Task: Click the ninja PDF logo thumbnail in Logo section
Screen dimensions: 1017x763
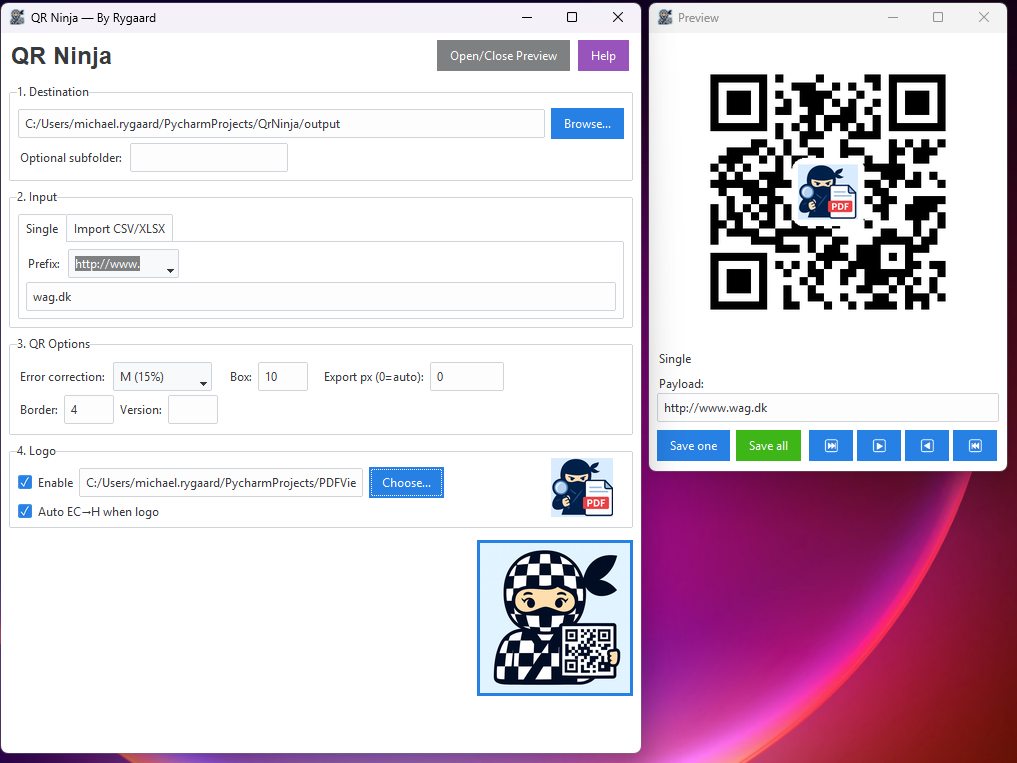Action: point(582,487)
